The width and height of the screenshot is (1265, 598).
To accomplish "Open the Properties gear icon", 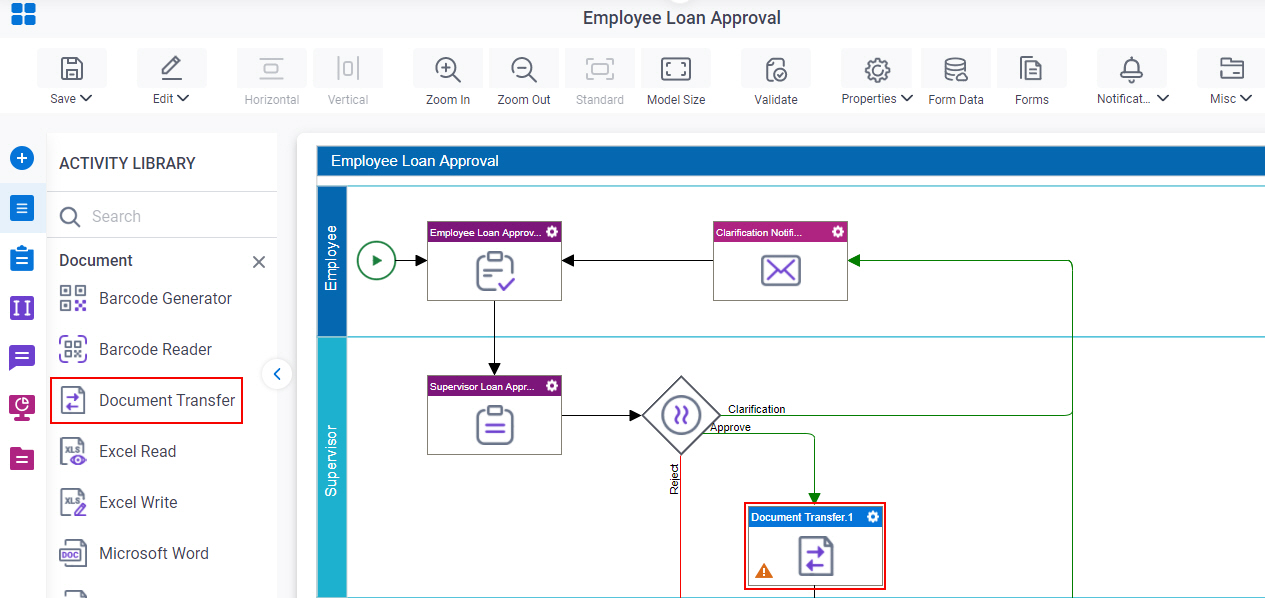I will tap(877, 69).
